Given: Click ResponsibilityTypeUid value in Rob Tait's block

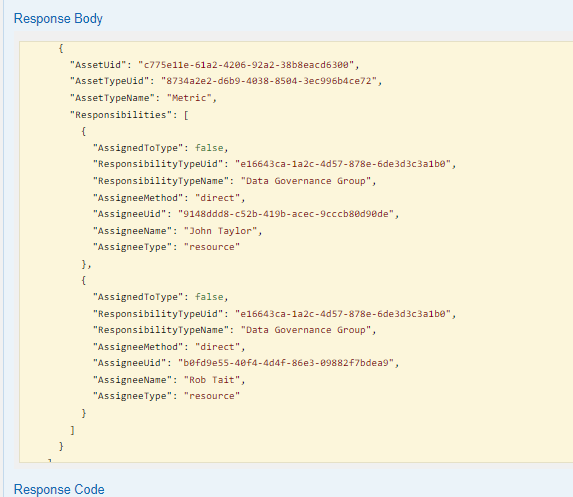Looking at the screenshot, I should coord(343,314).
